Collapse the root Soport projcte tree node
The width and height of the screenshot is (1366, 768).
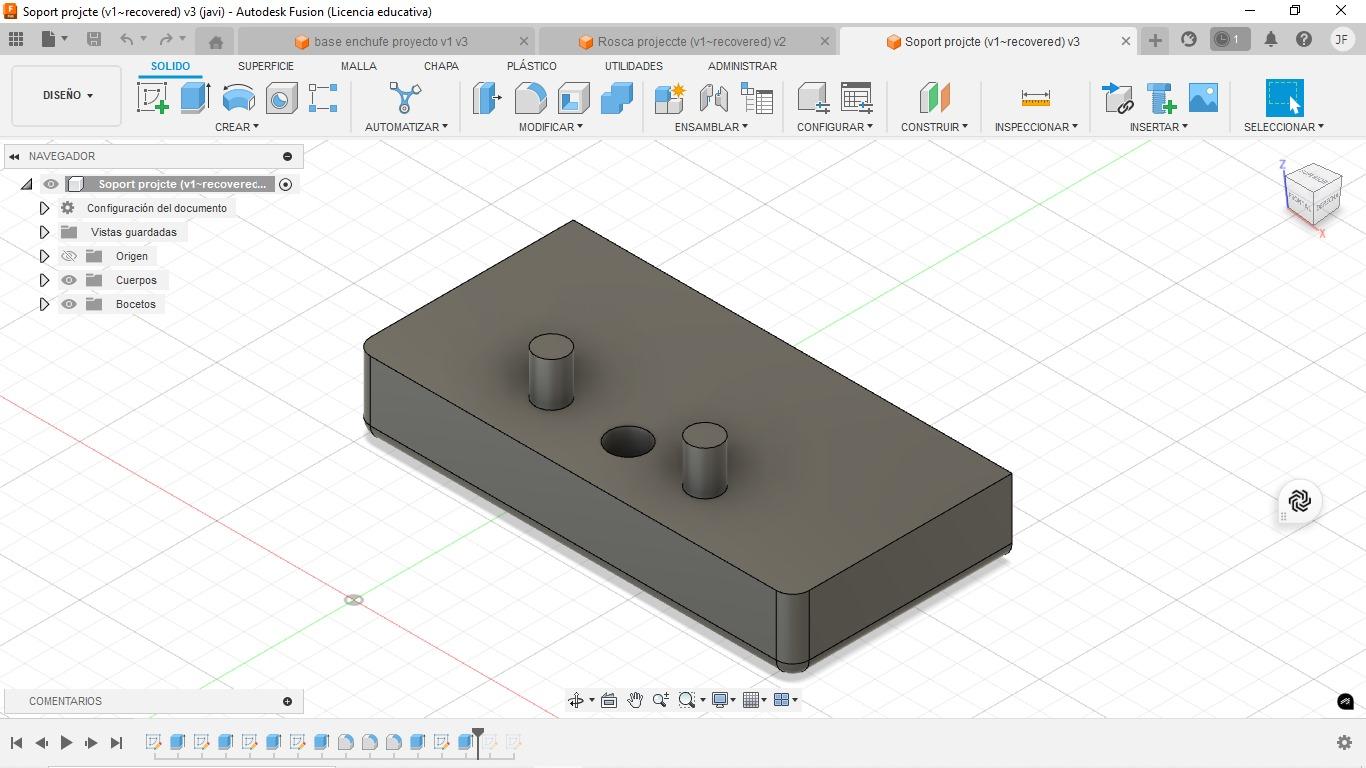pyautogui.click(x=27, y=184)
